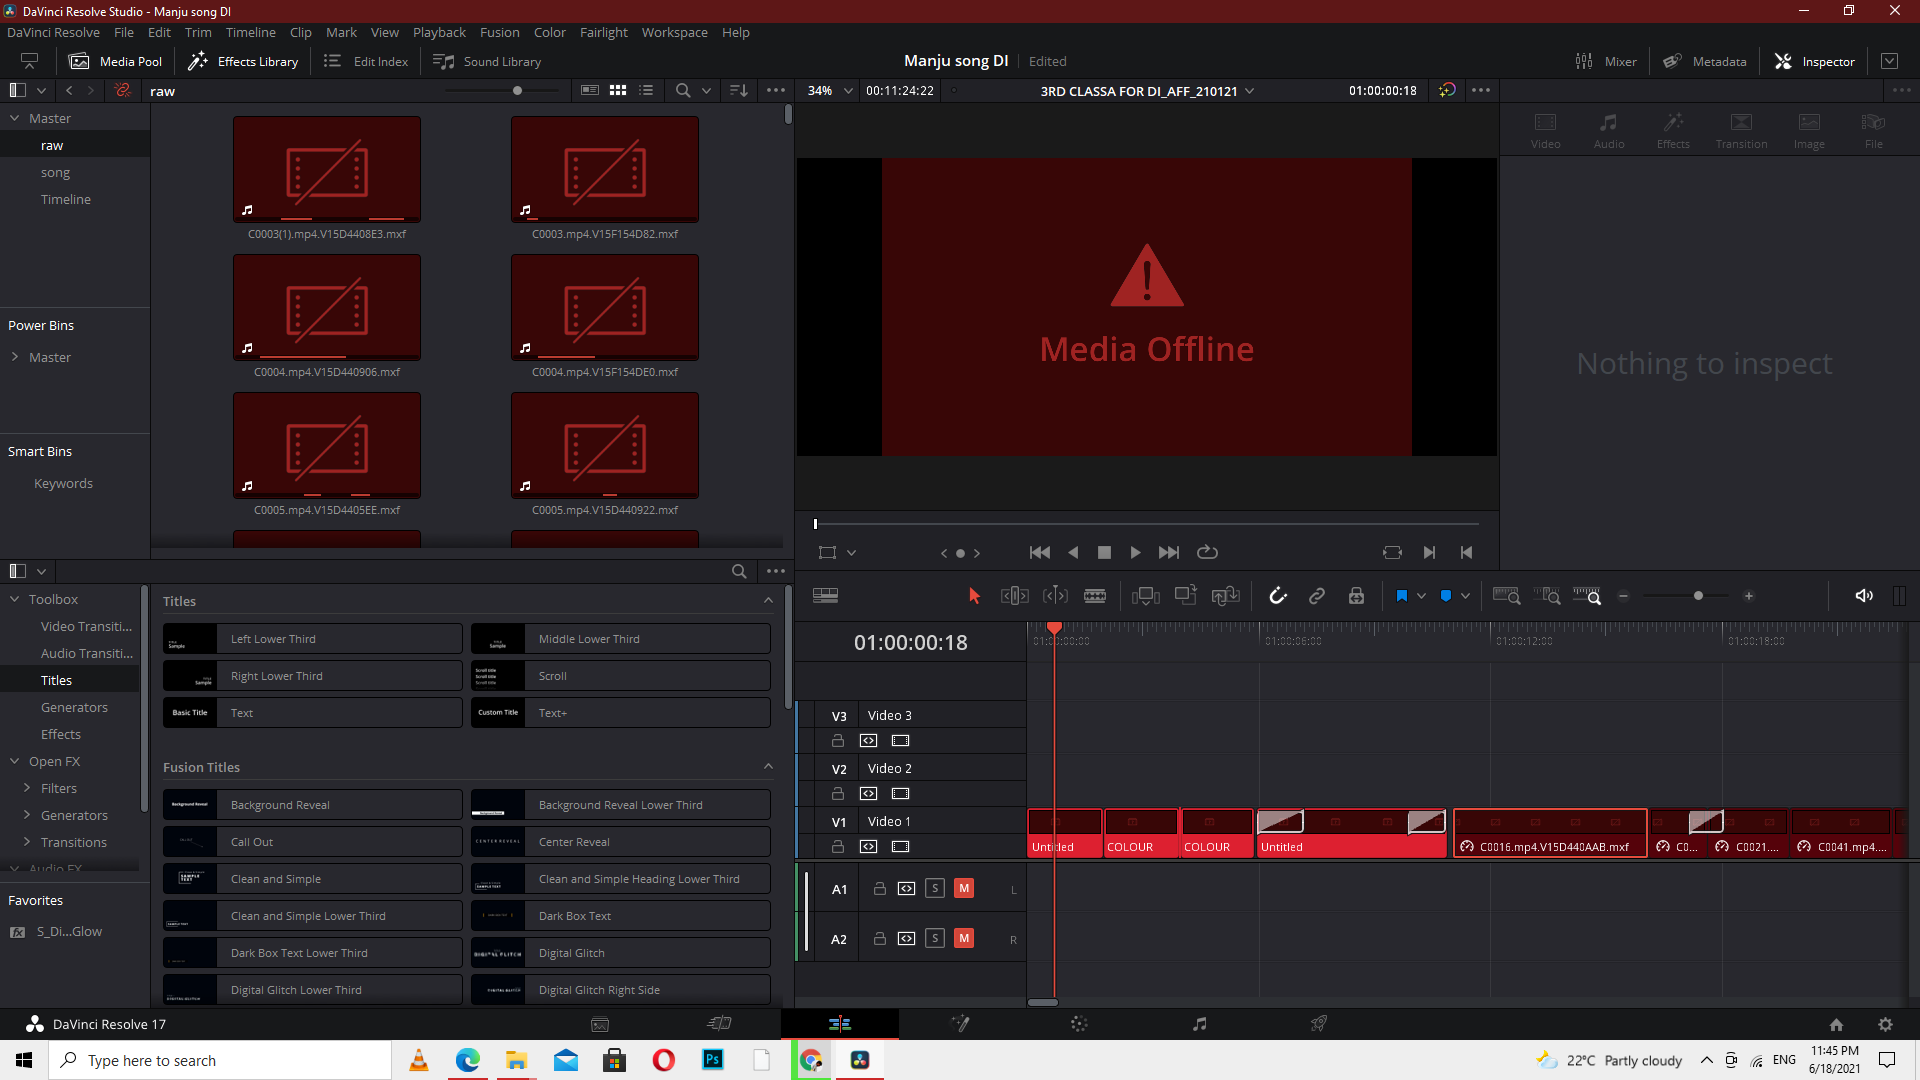Collapse the Toolbox tree

(x=15, y=599)
